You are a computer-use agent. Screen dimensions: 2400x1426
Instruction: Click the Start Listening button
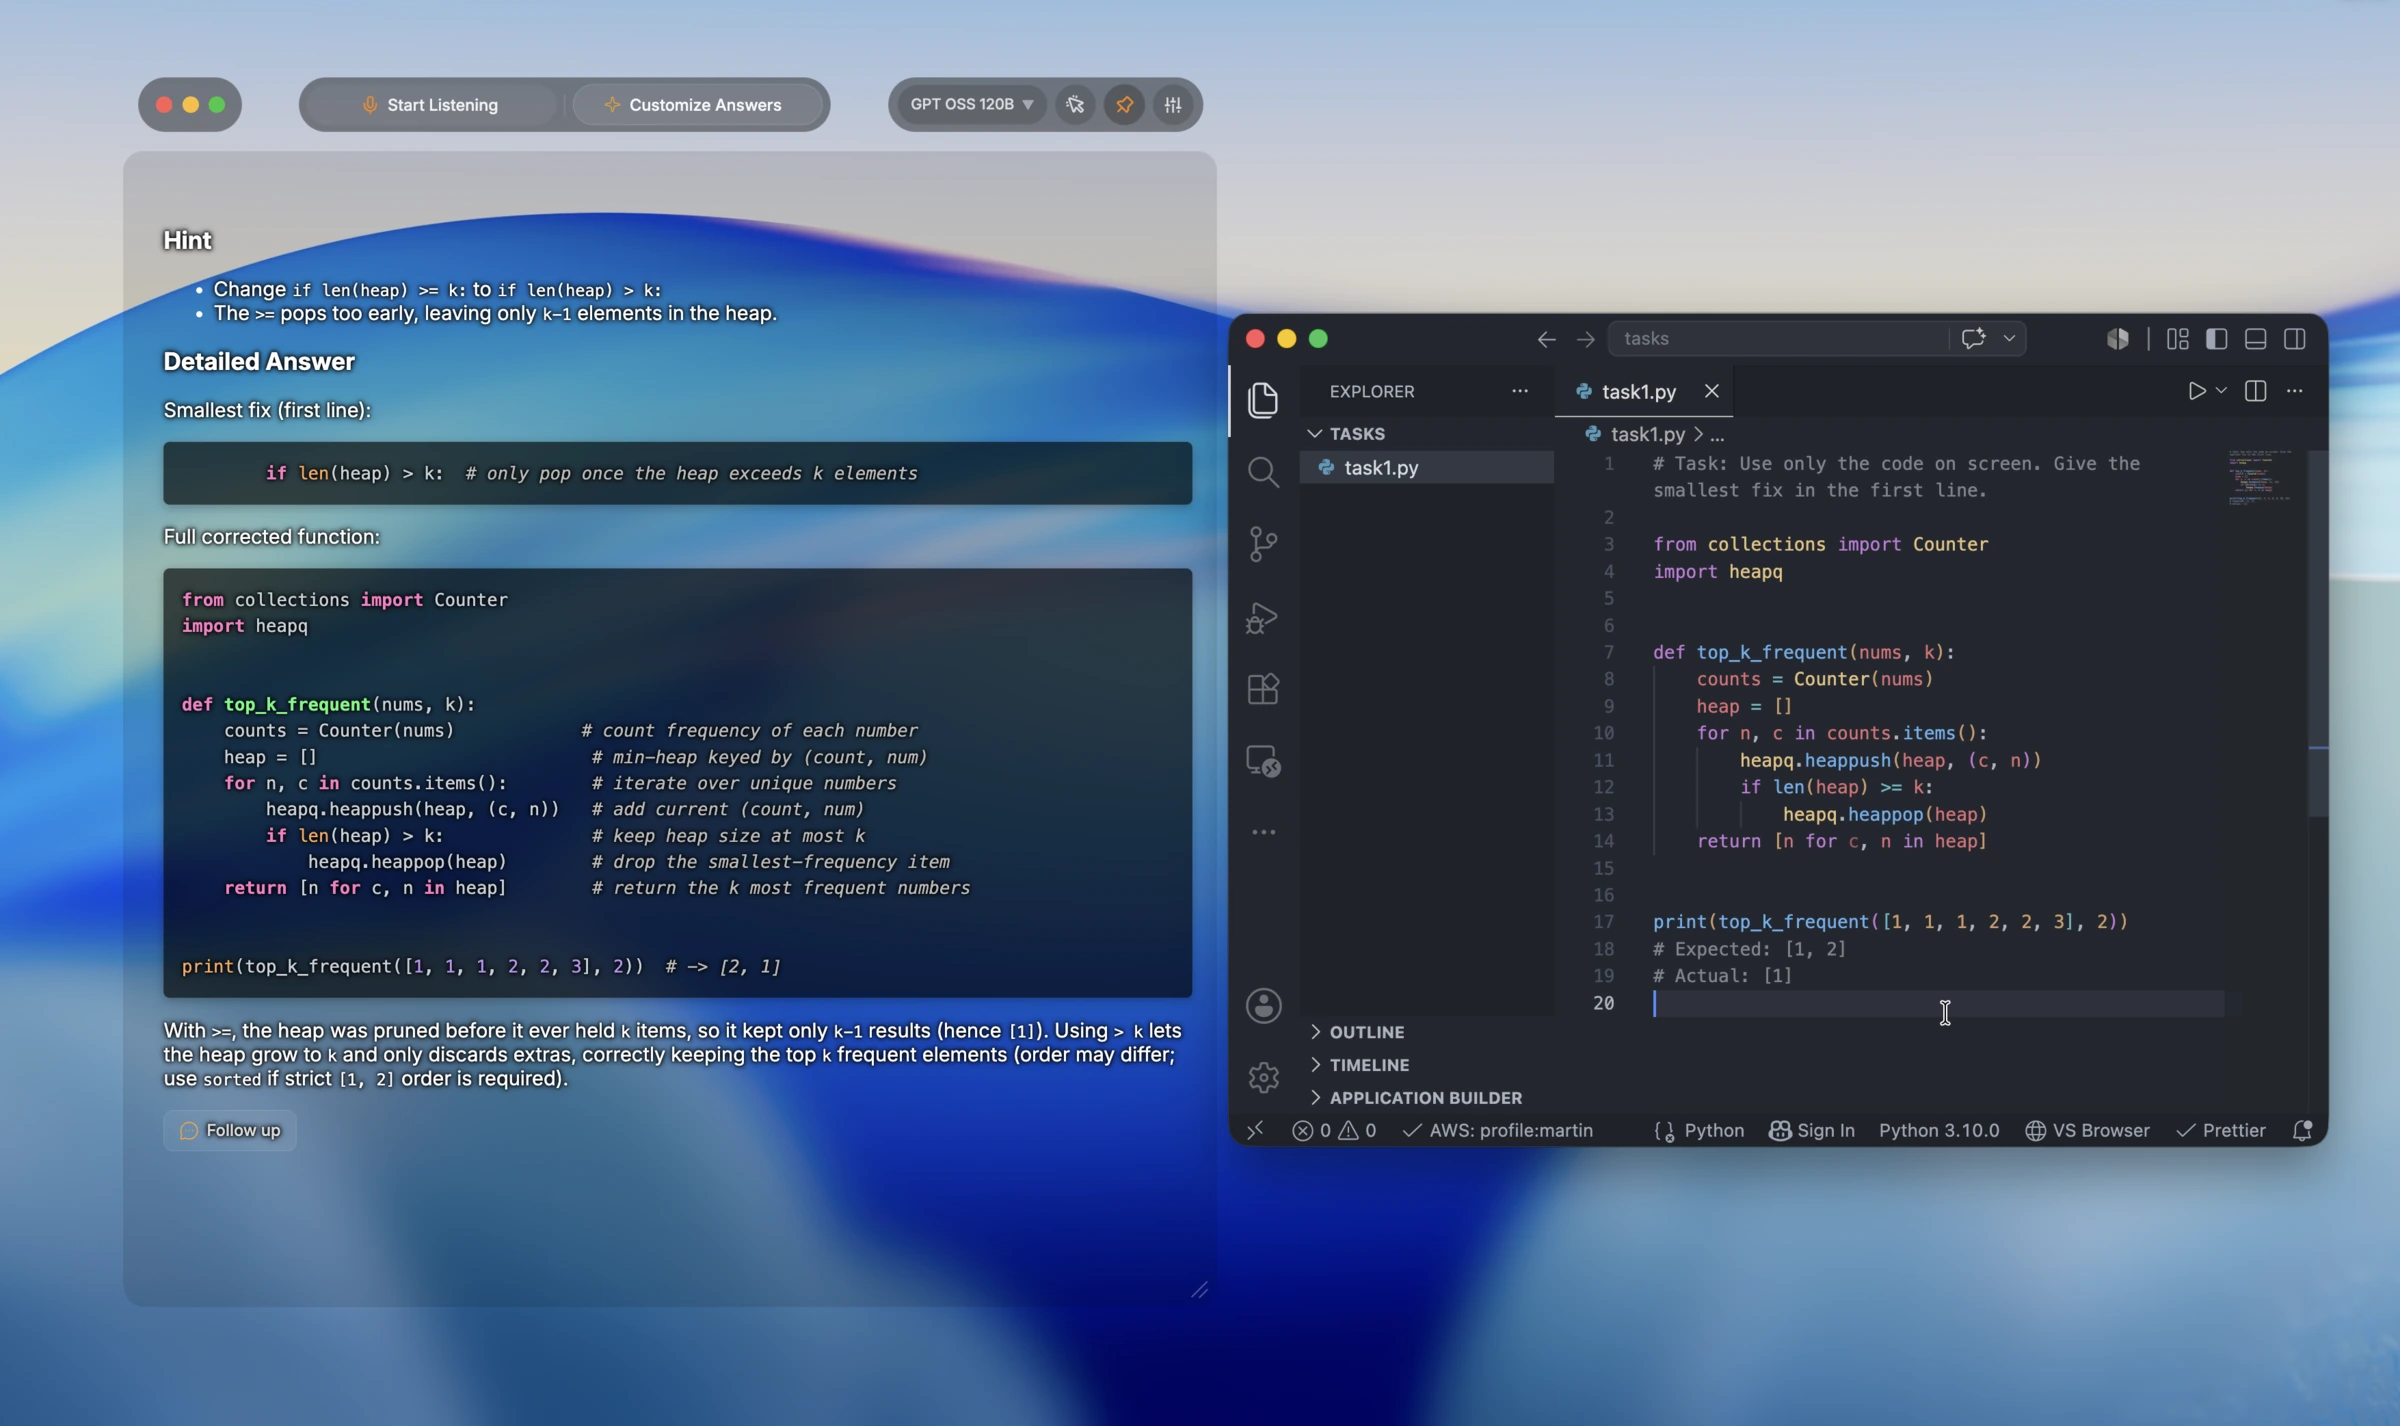tap(430, 104)
